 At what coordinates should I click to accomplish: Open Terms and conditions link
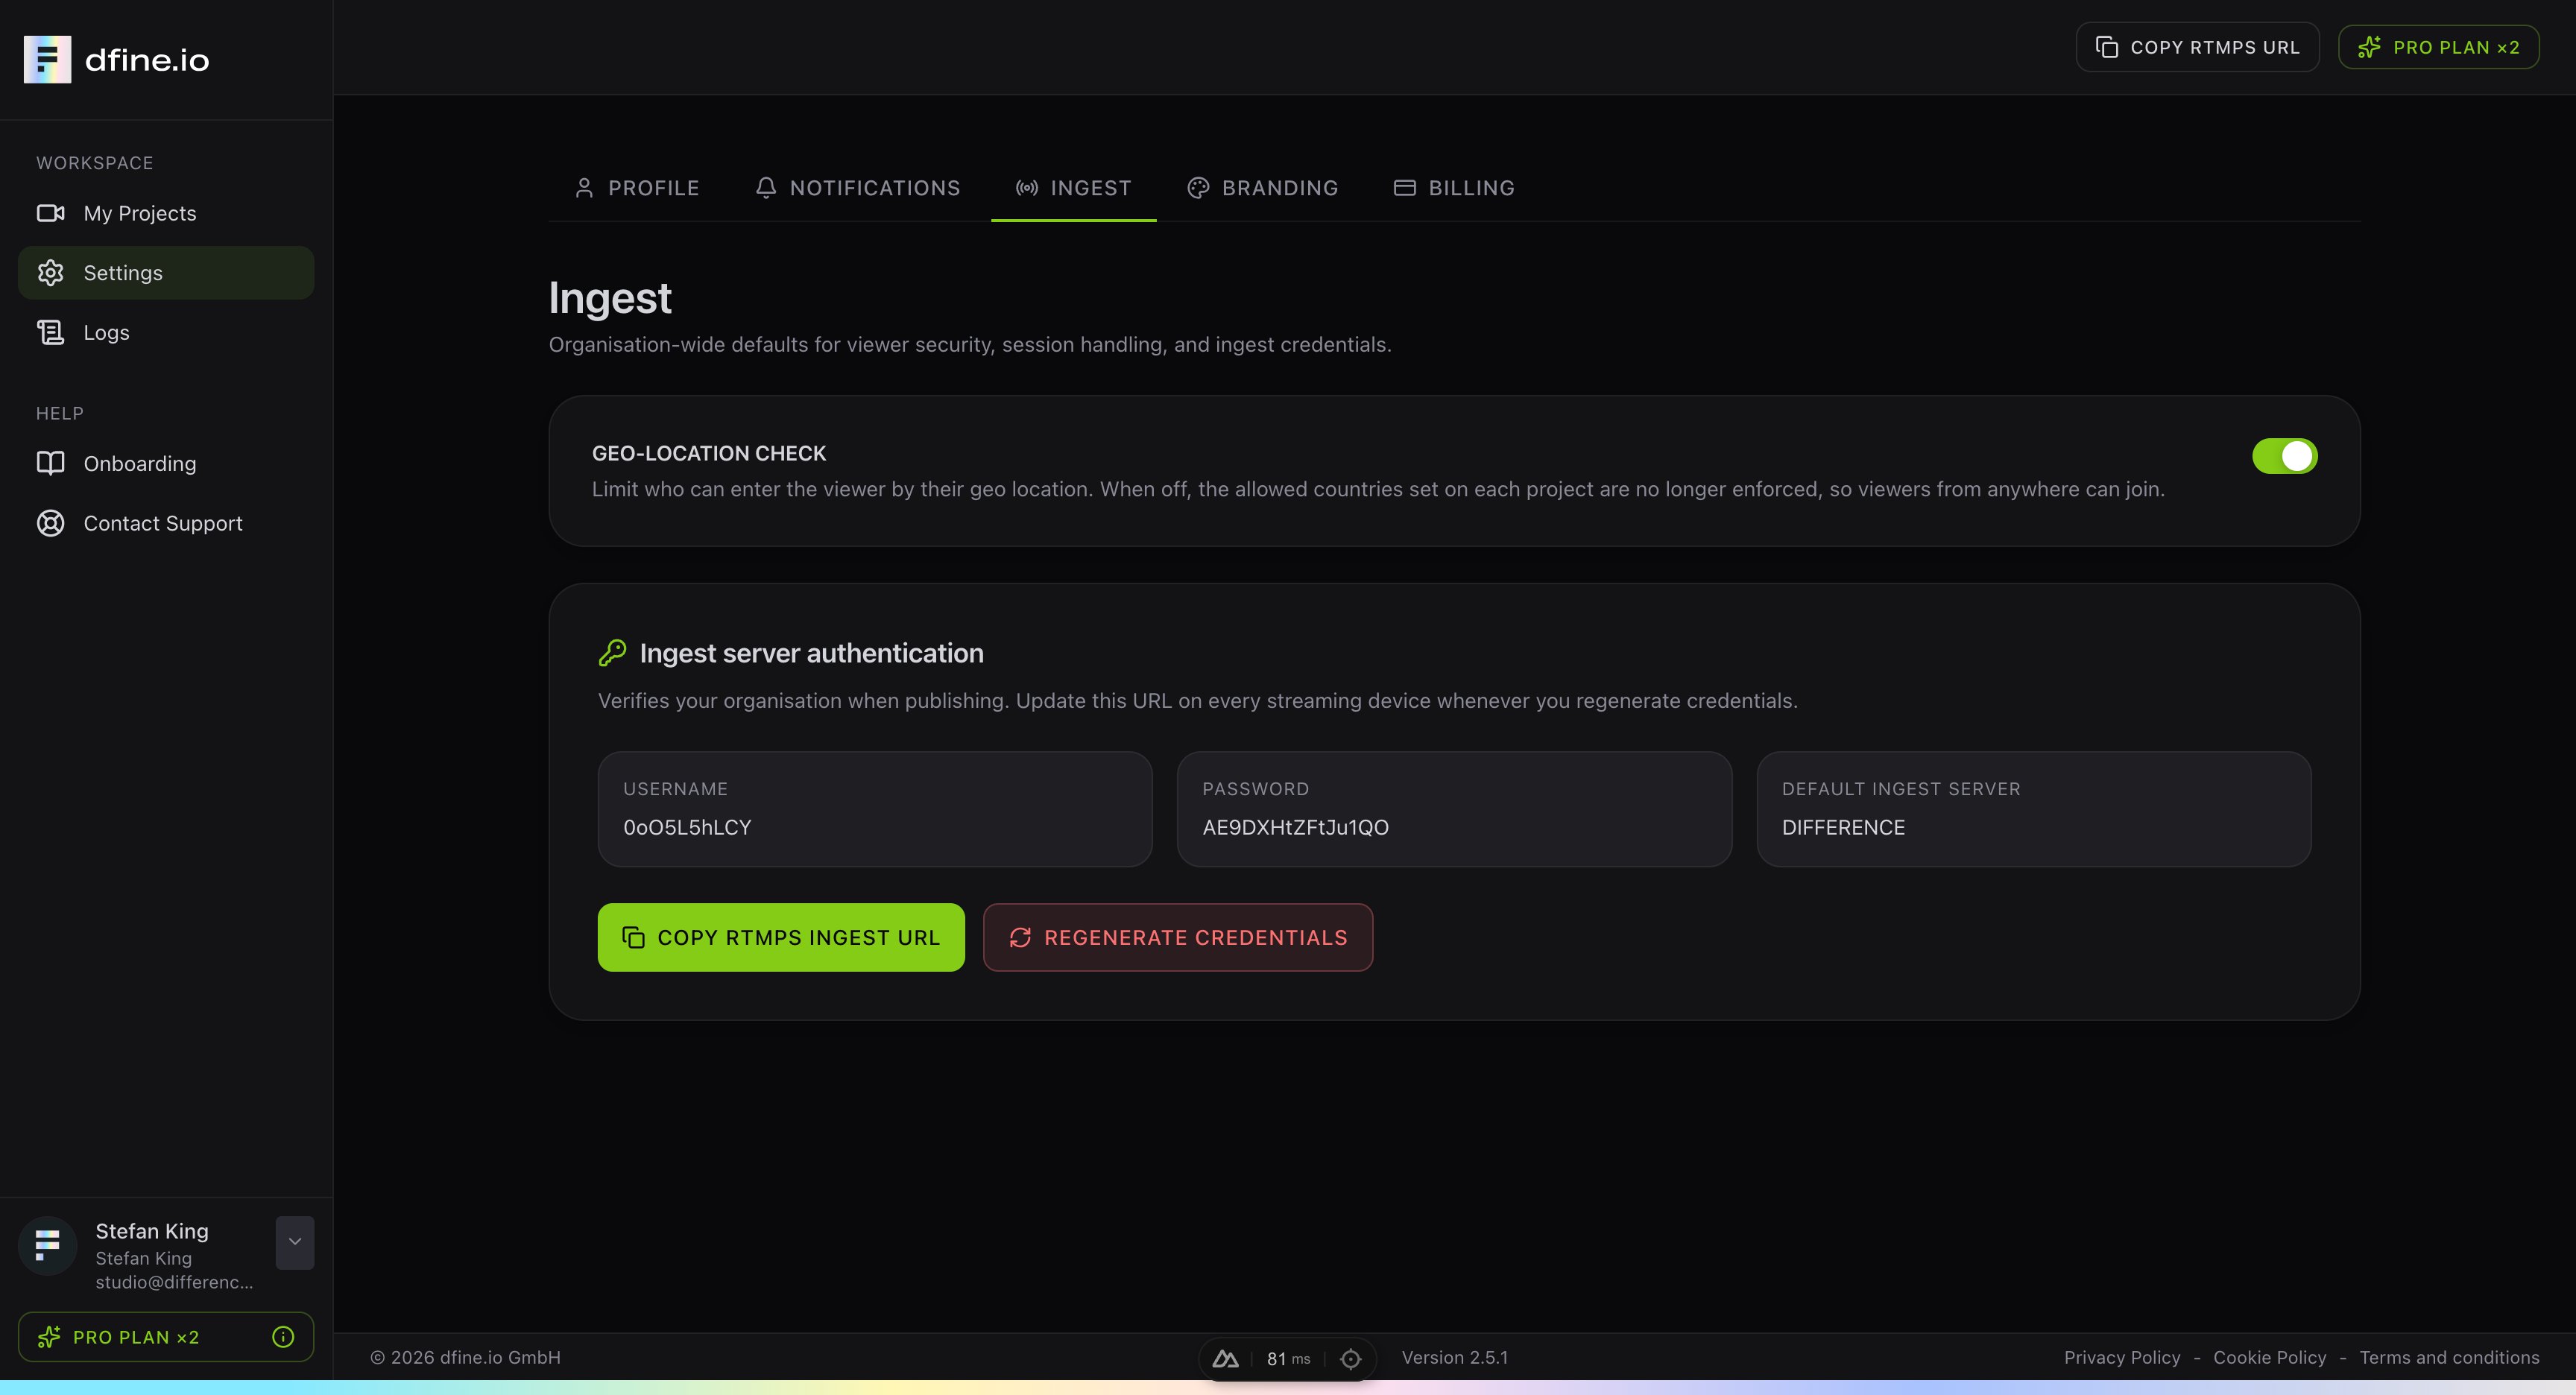tap(2449, 1357)
